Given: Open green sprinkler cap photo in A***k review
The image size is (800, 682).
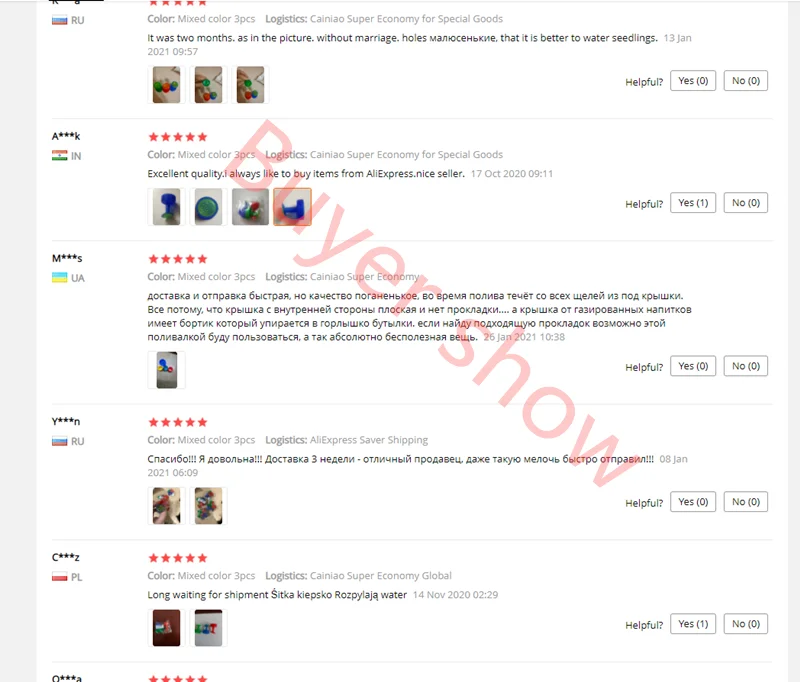Looking at the screenshot, I should click(x=208, y=207).
